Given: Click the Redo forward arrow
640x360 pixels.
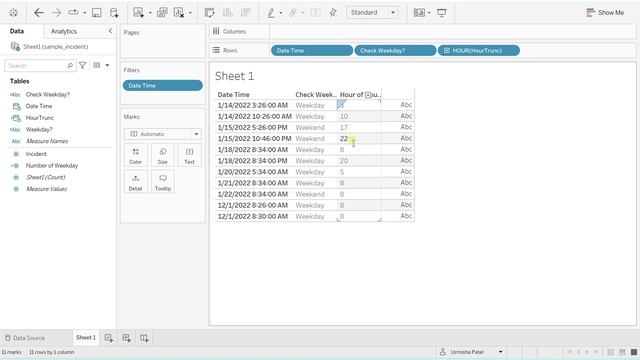Looking at the screenshot, I should pos(57,13).
